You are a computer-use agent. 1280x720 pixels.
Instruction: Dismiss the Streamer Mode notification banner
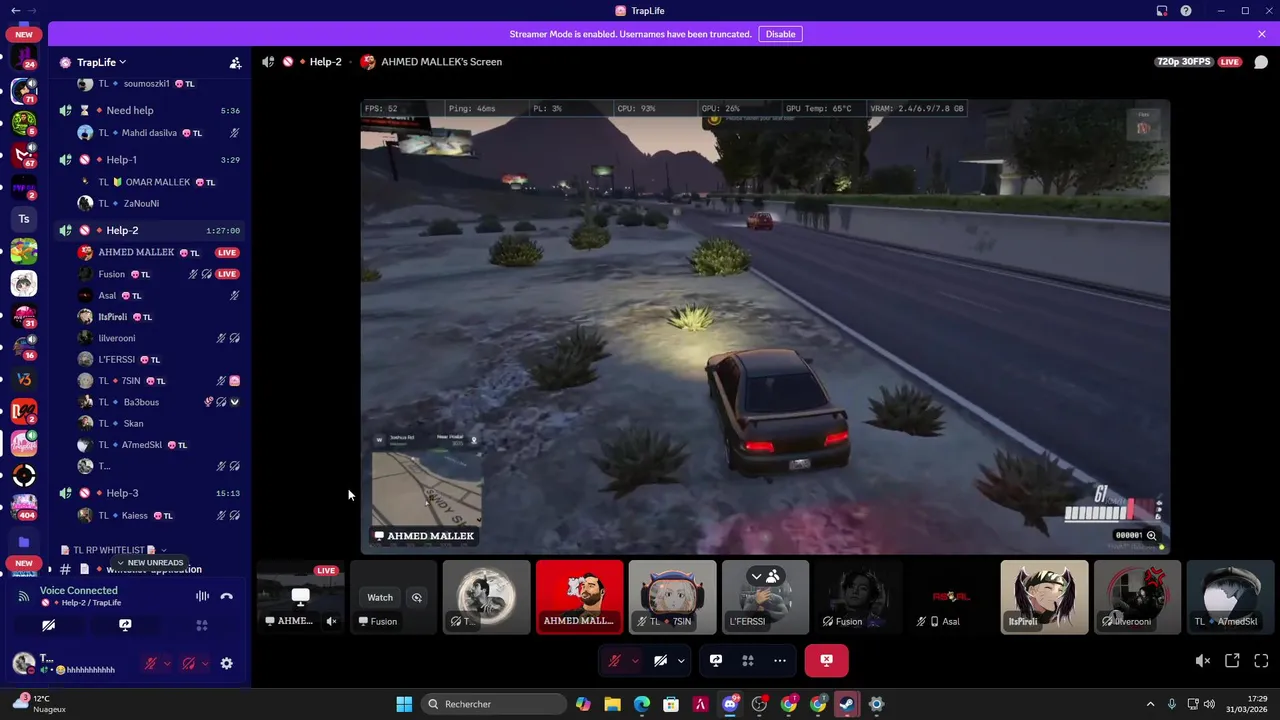pos(1262,34)
